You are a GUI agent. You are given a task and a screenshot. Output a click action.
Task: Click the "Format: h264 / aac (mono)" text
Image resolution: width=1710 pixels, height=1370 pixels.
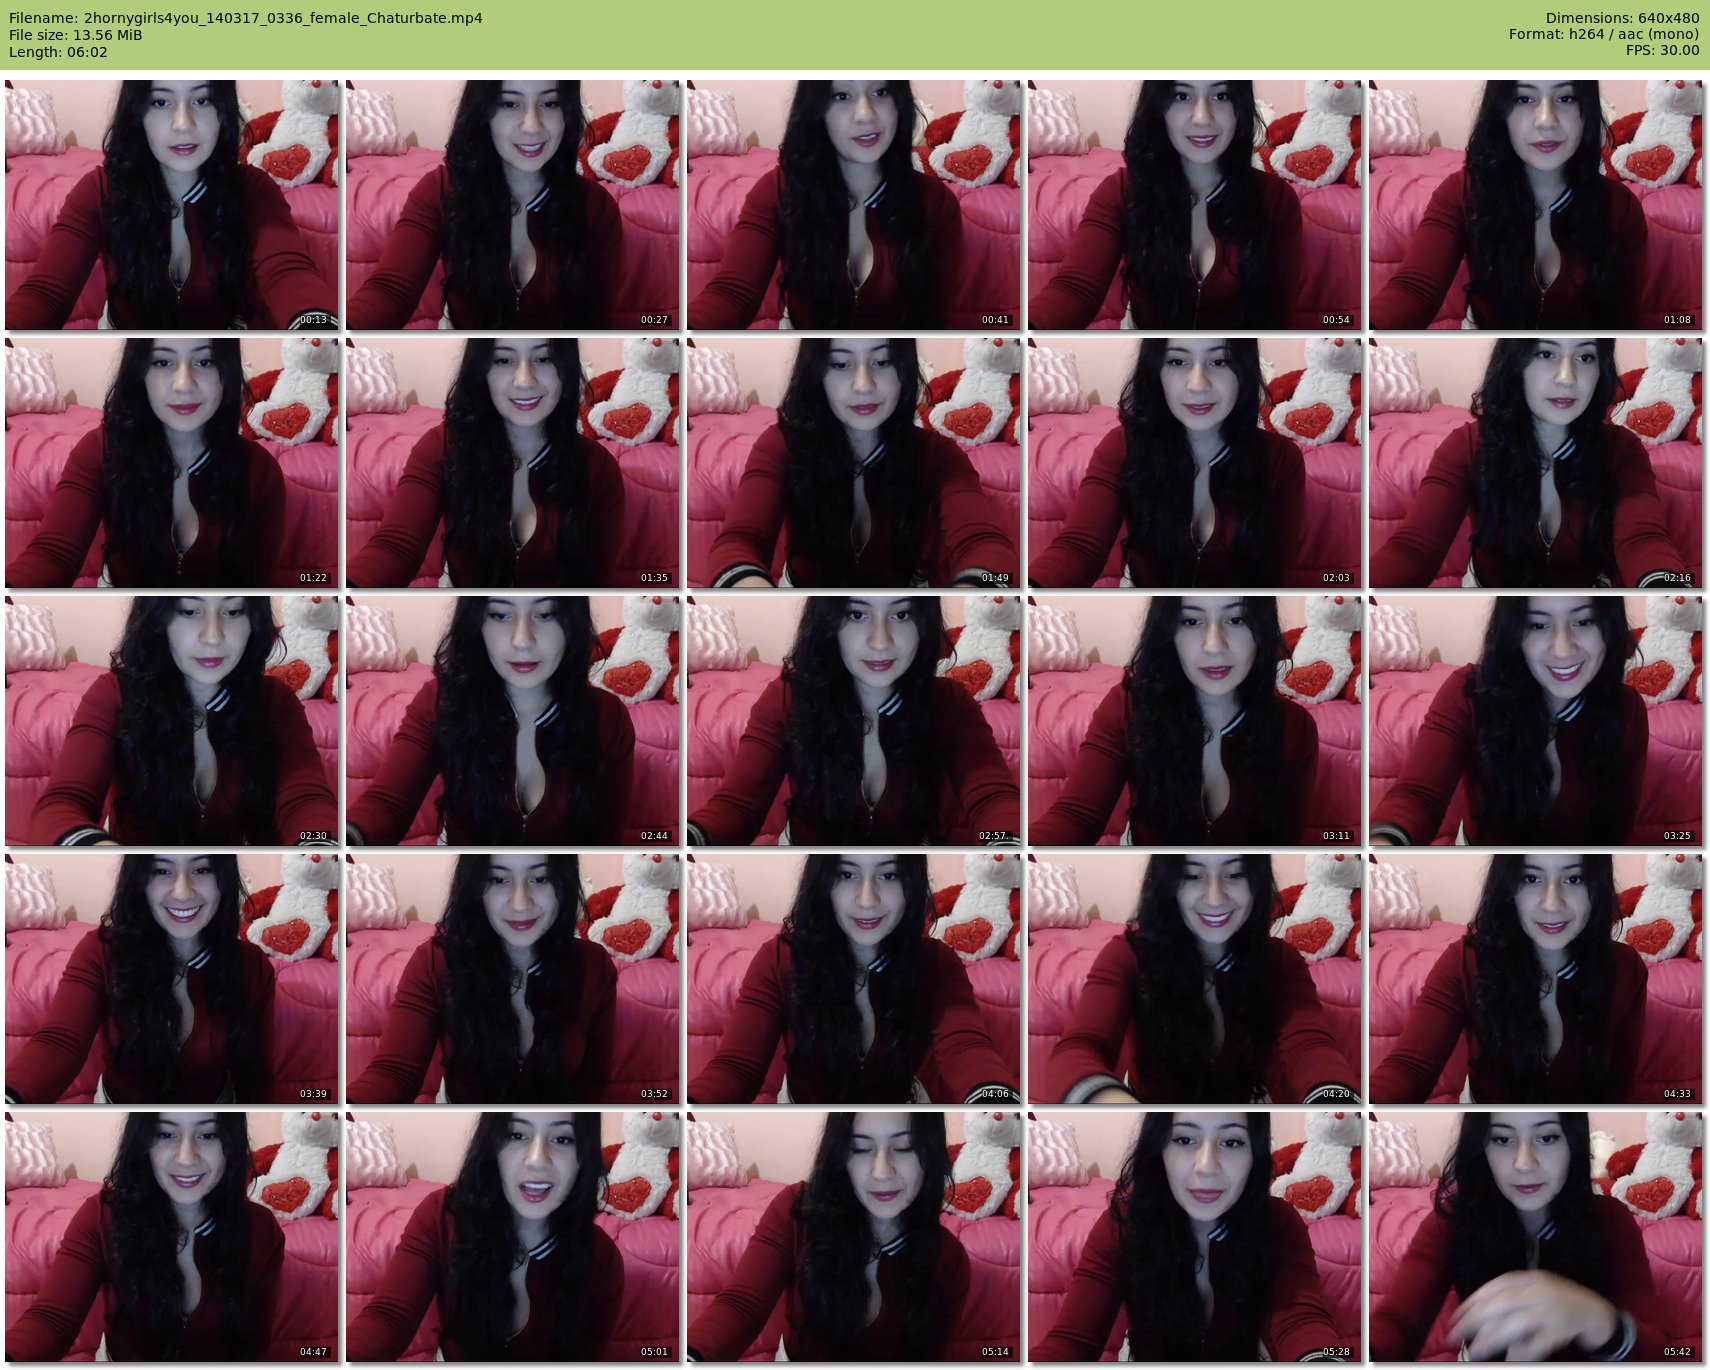click(1604, 35)
